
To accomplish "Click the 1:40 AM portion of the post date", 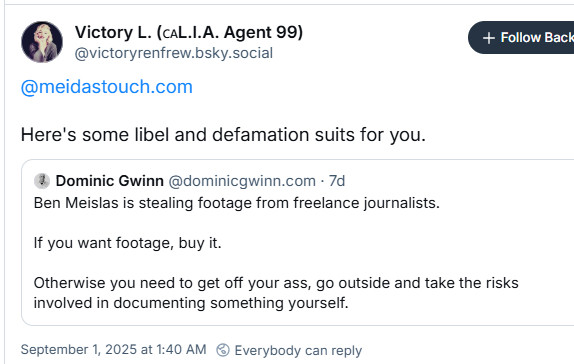I will pos(181,350).
